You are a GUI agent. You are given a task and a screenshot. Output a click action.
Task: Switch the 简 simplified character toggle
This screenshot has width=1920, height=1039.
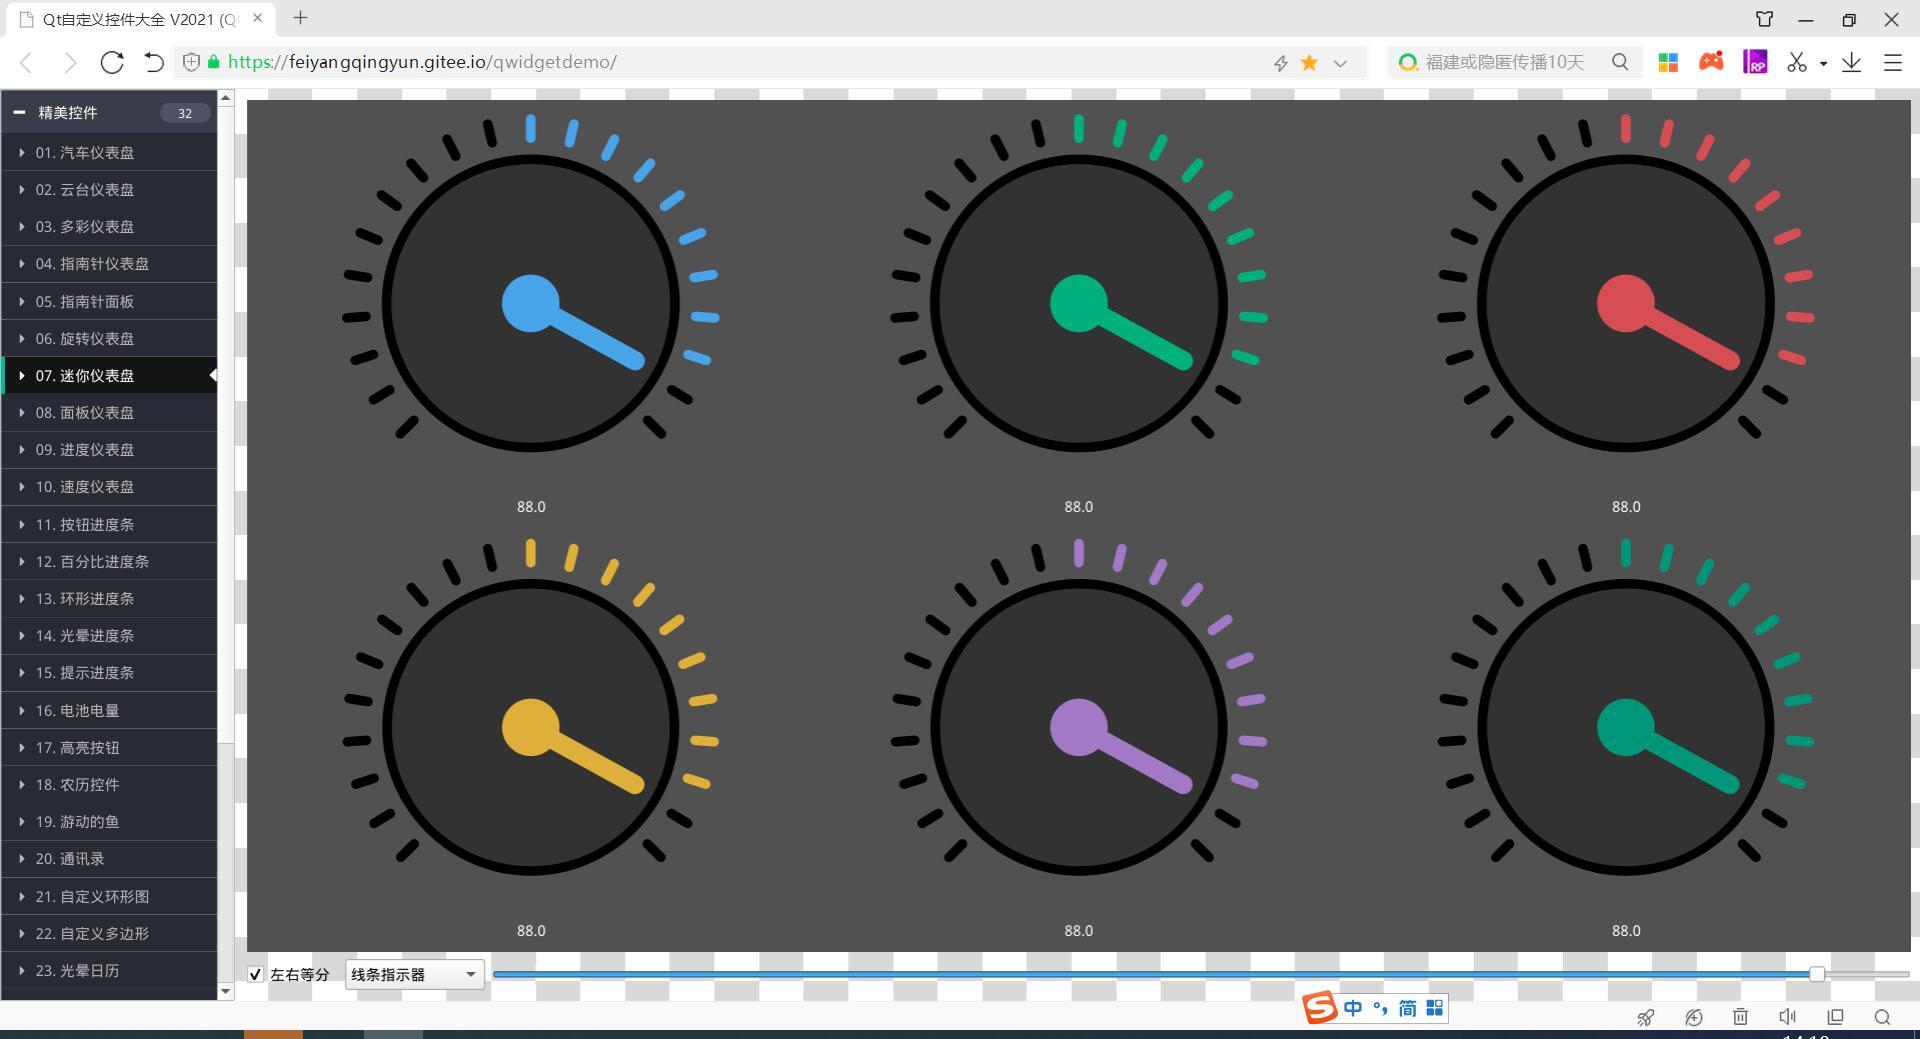pos(1407,1008)
